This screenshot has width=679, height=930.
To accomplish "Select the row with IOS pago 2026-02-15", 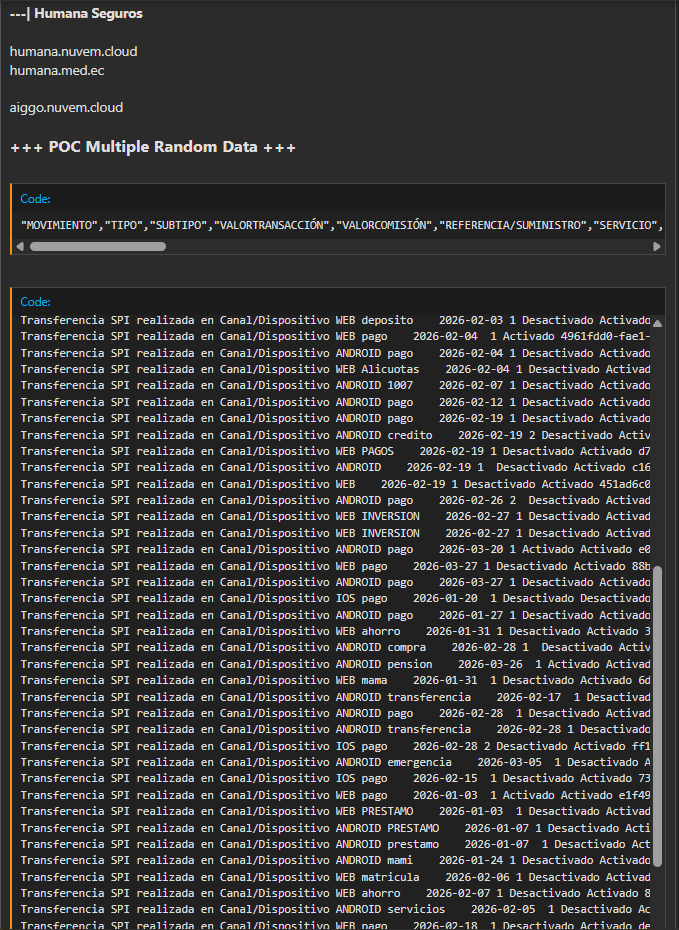I will (x=336, y=778).
